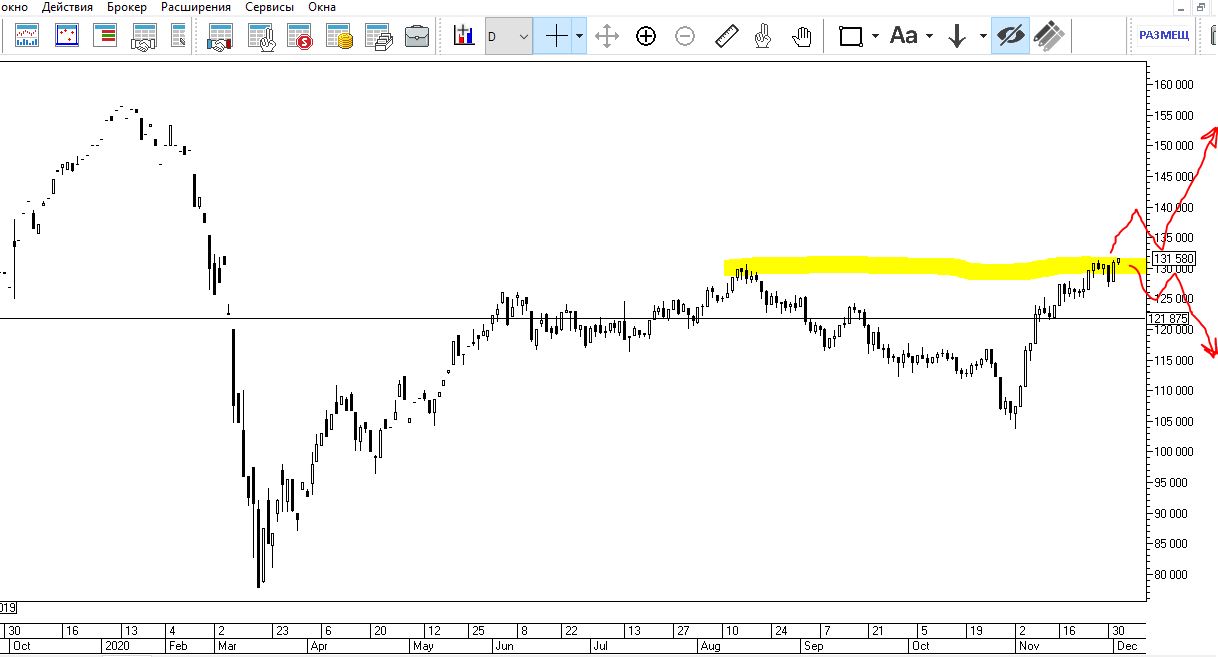Select the rectangle shape drawing tool
Viewport: 1218px width, 657px height.
[x=851, y=37]
